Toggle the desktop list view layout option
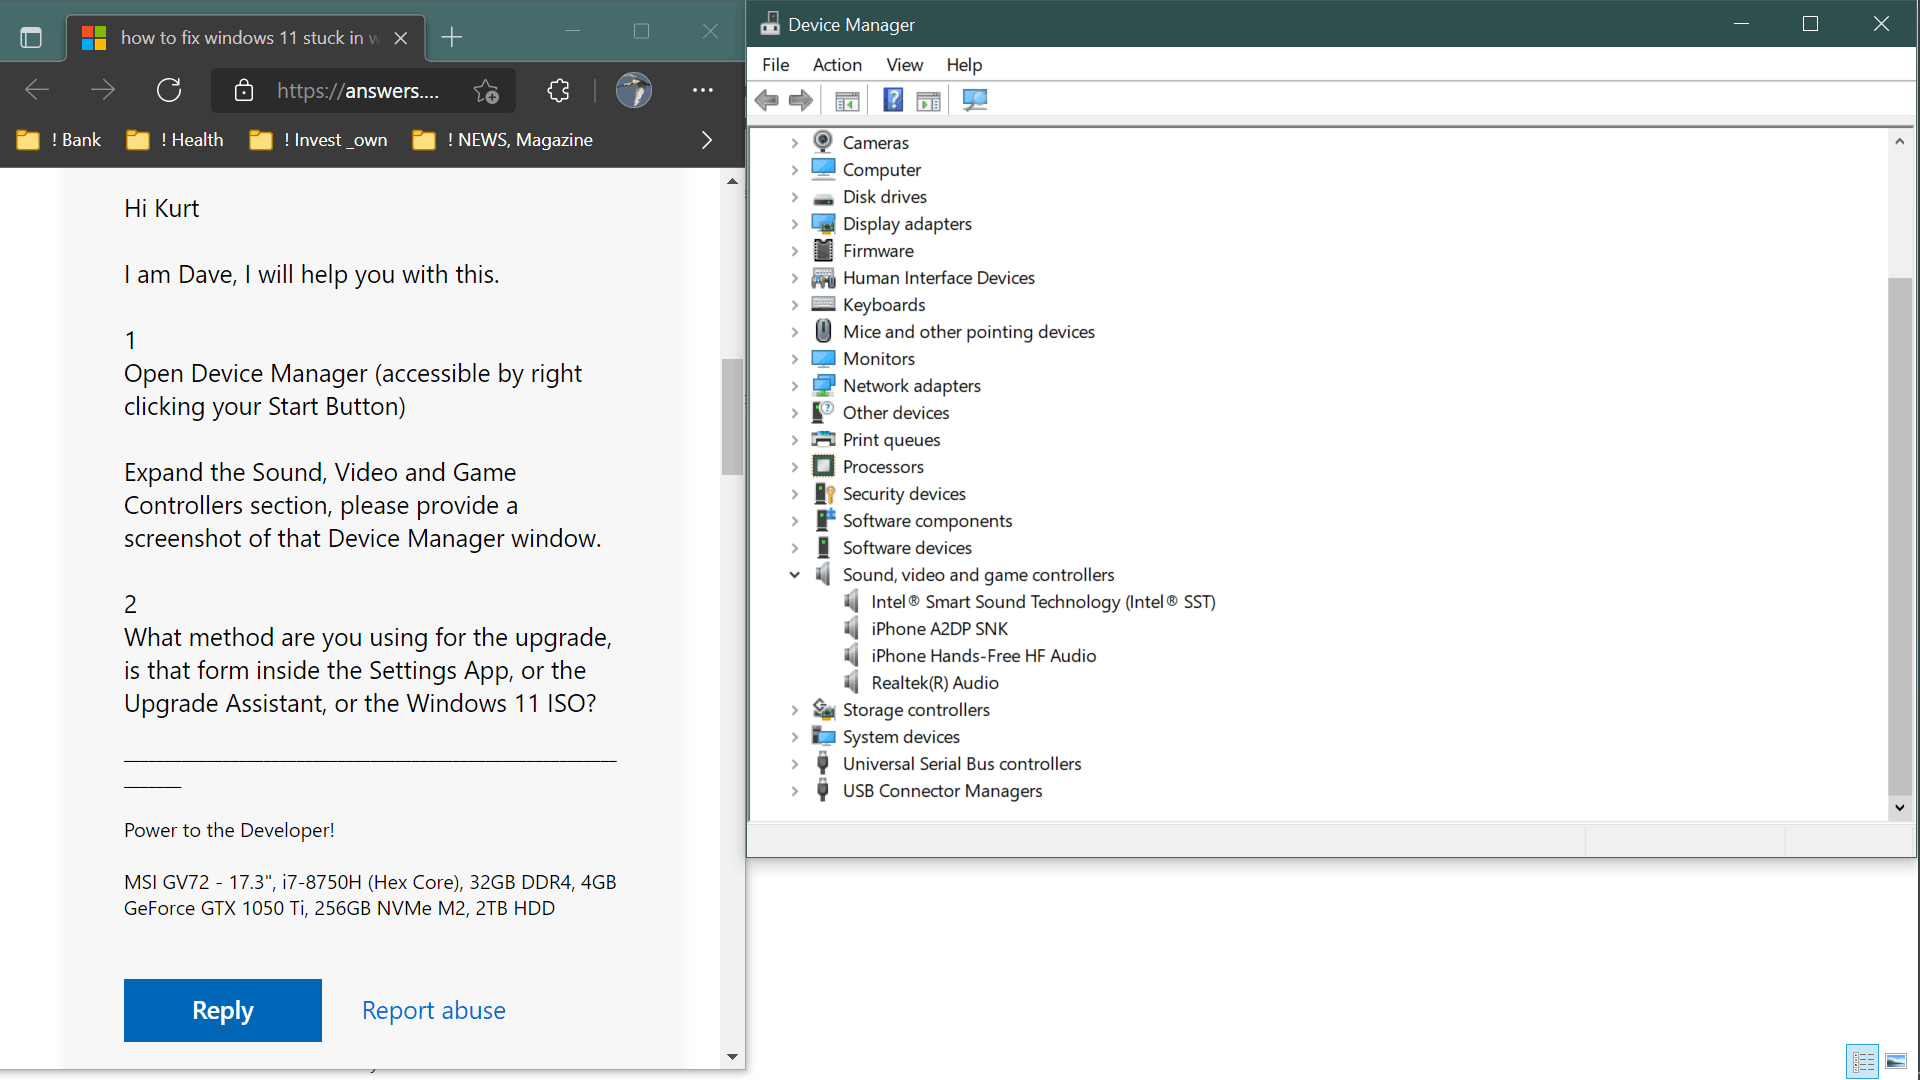The height and width of the screenshot is (1080, 1920). (x=1862, y=1061)
